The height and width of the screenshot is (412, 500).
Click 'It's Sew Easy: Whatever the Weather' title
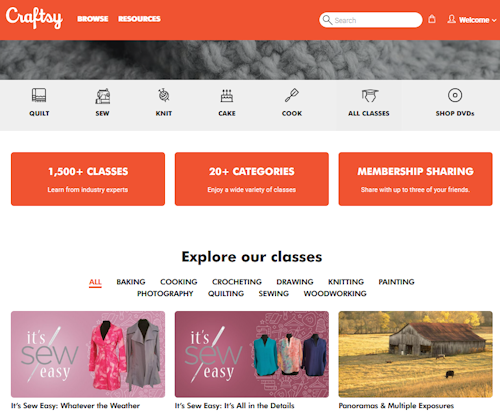(x=75, y=406)
